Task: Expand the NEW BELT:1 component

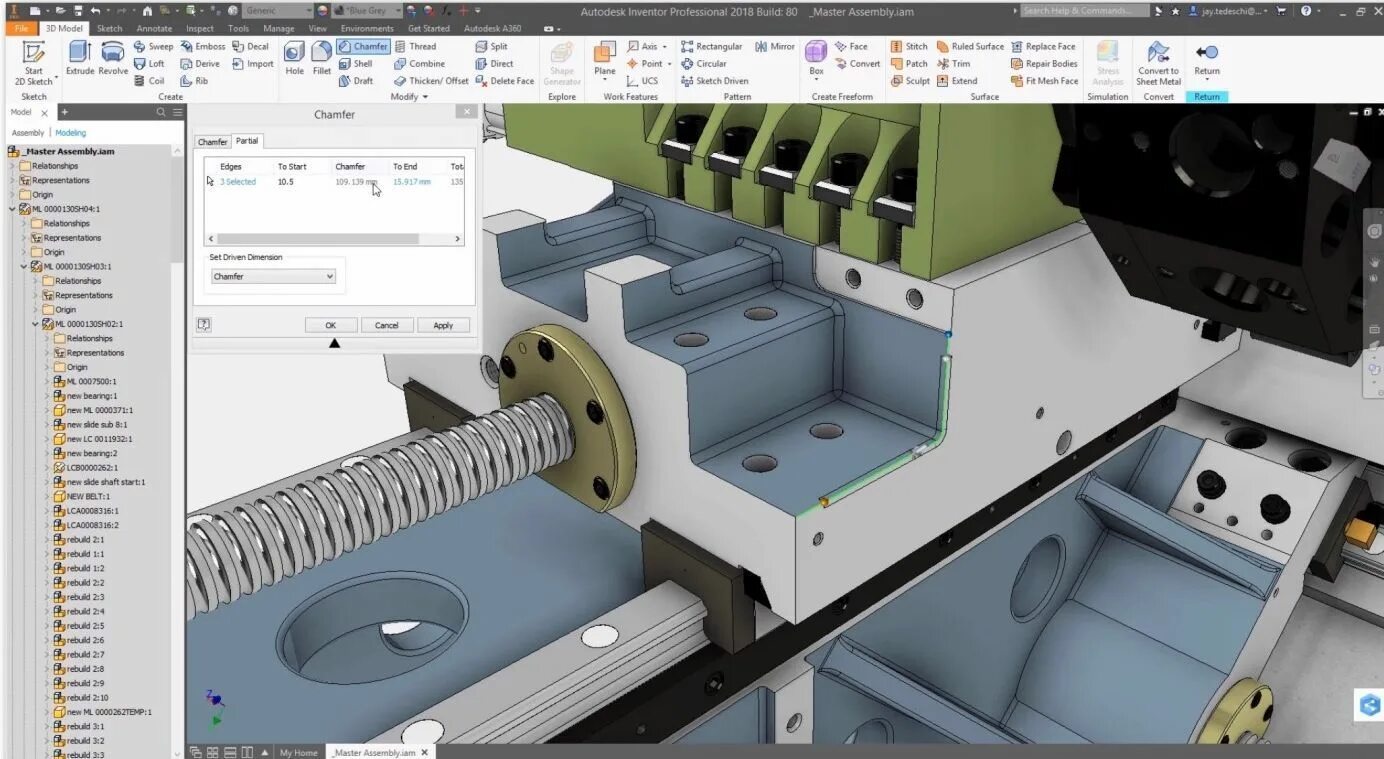Action: pos(47,496)
